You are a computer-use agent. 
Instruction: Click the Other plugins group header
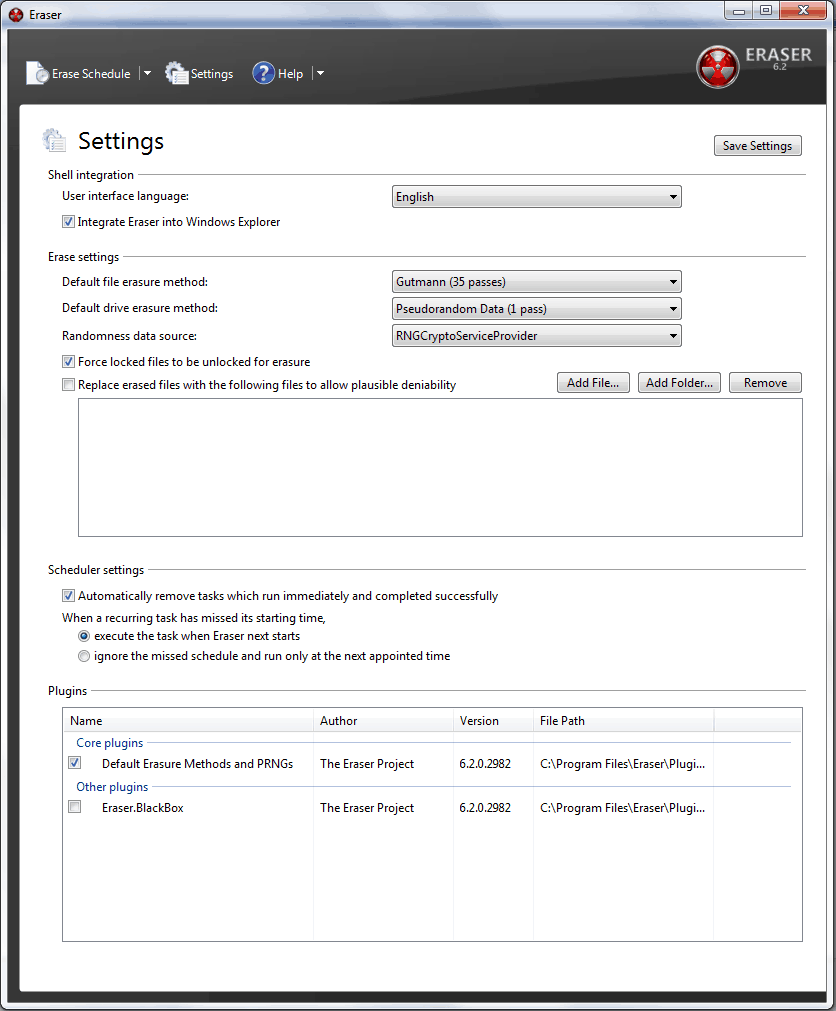click(112, 787)
